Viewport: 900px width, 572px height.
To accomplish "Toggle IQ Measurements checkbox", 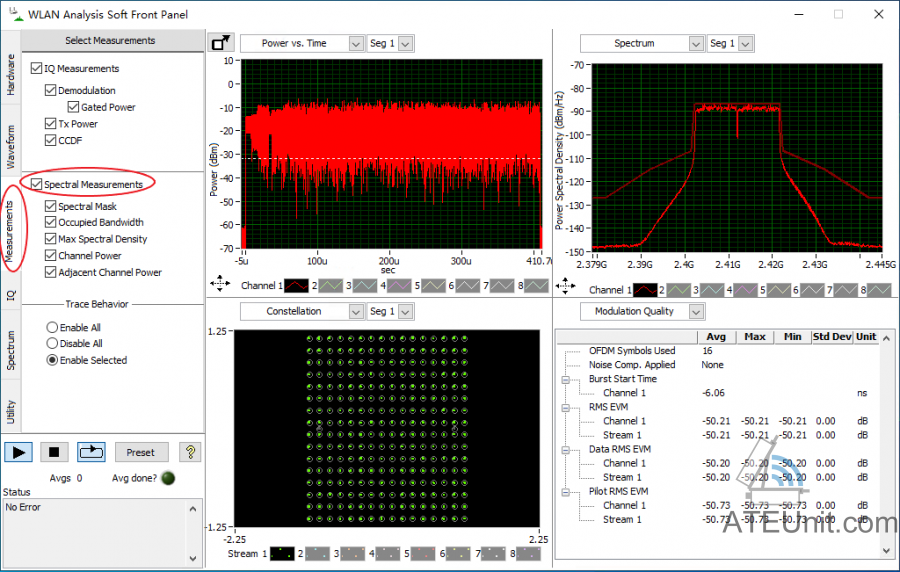I will pos(36,68).
